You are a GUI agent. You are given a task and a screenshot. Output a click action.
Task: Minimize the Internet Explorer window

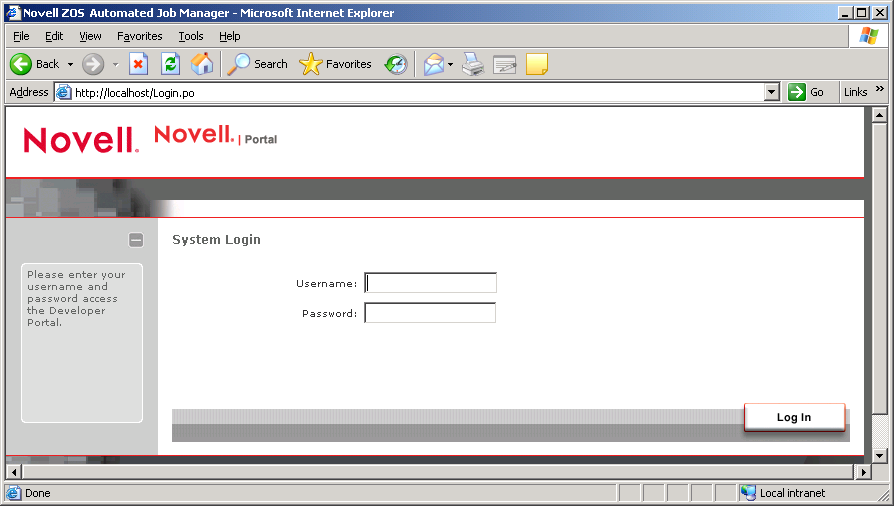tap(846, 13)
